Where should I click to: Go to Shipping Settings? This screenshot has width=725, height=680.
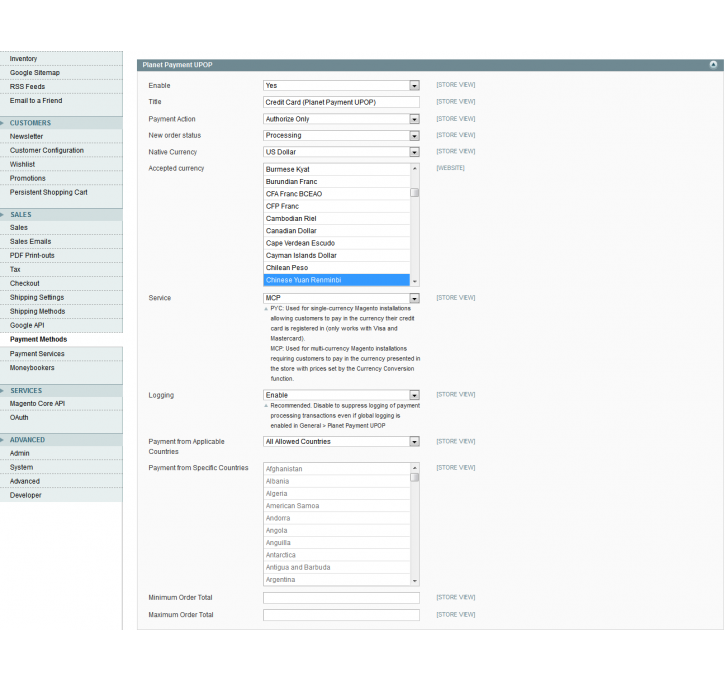pos(61,297)
